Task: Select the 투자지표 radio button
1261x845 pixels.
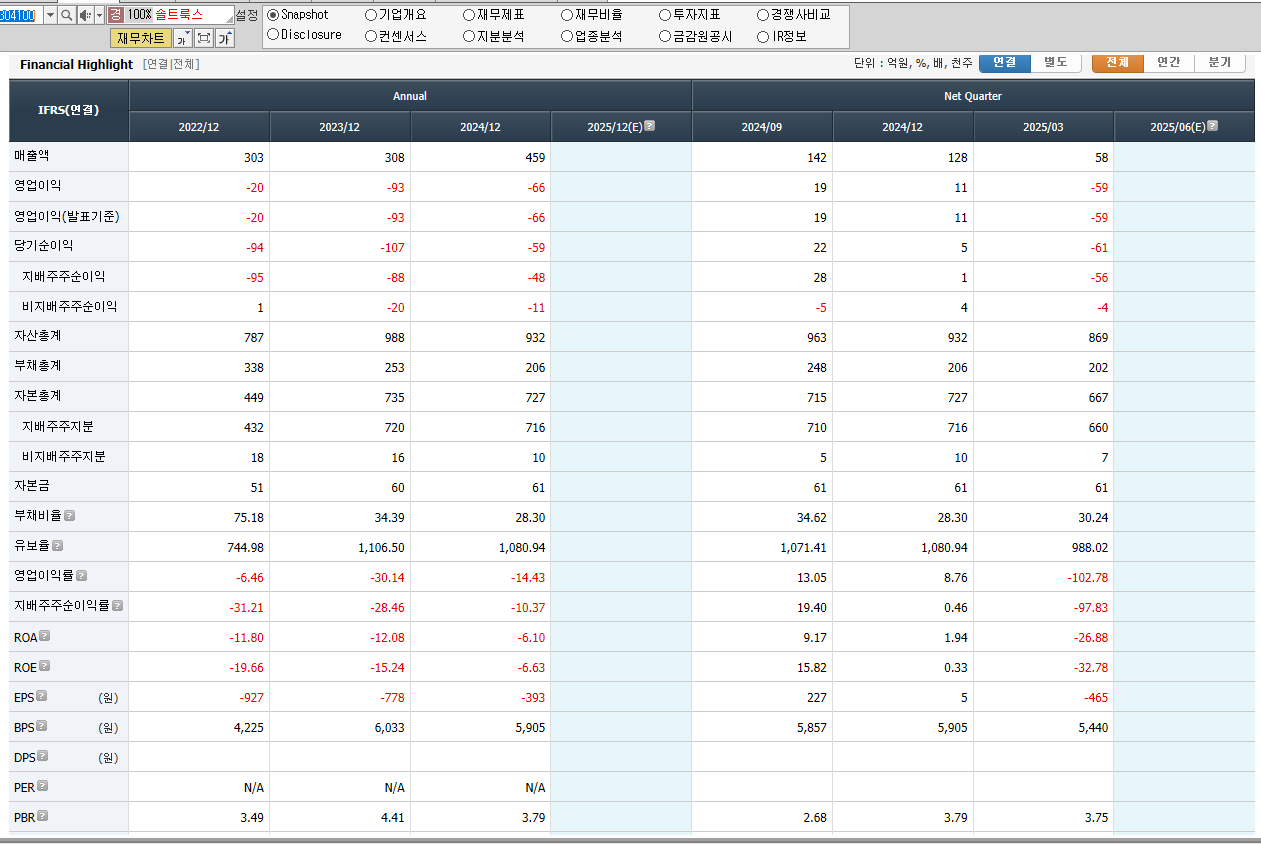Action: pyautogui.click(x=665, y=15)
